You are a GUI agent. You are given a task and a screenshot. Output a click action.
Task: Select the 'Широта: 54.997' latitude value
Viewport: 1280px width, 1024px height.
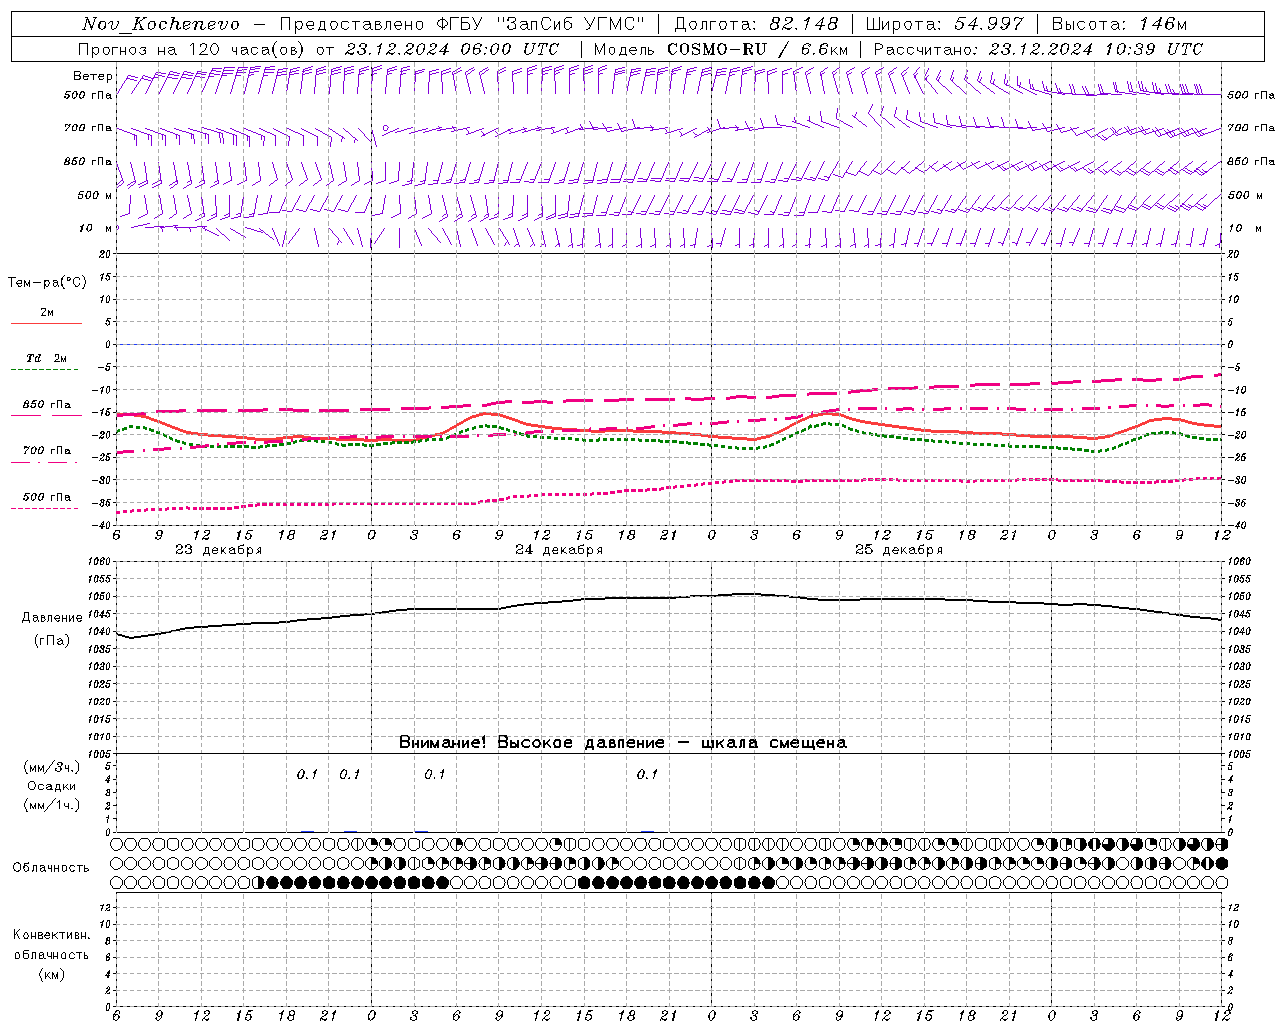pos(945,24)
